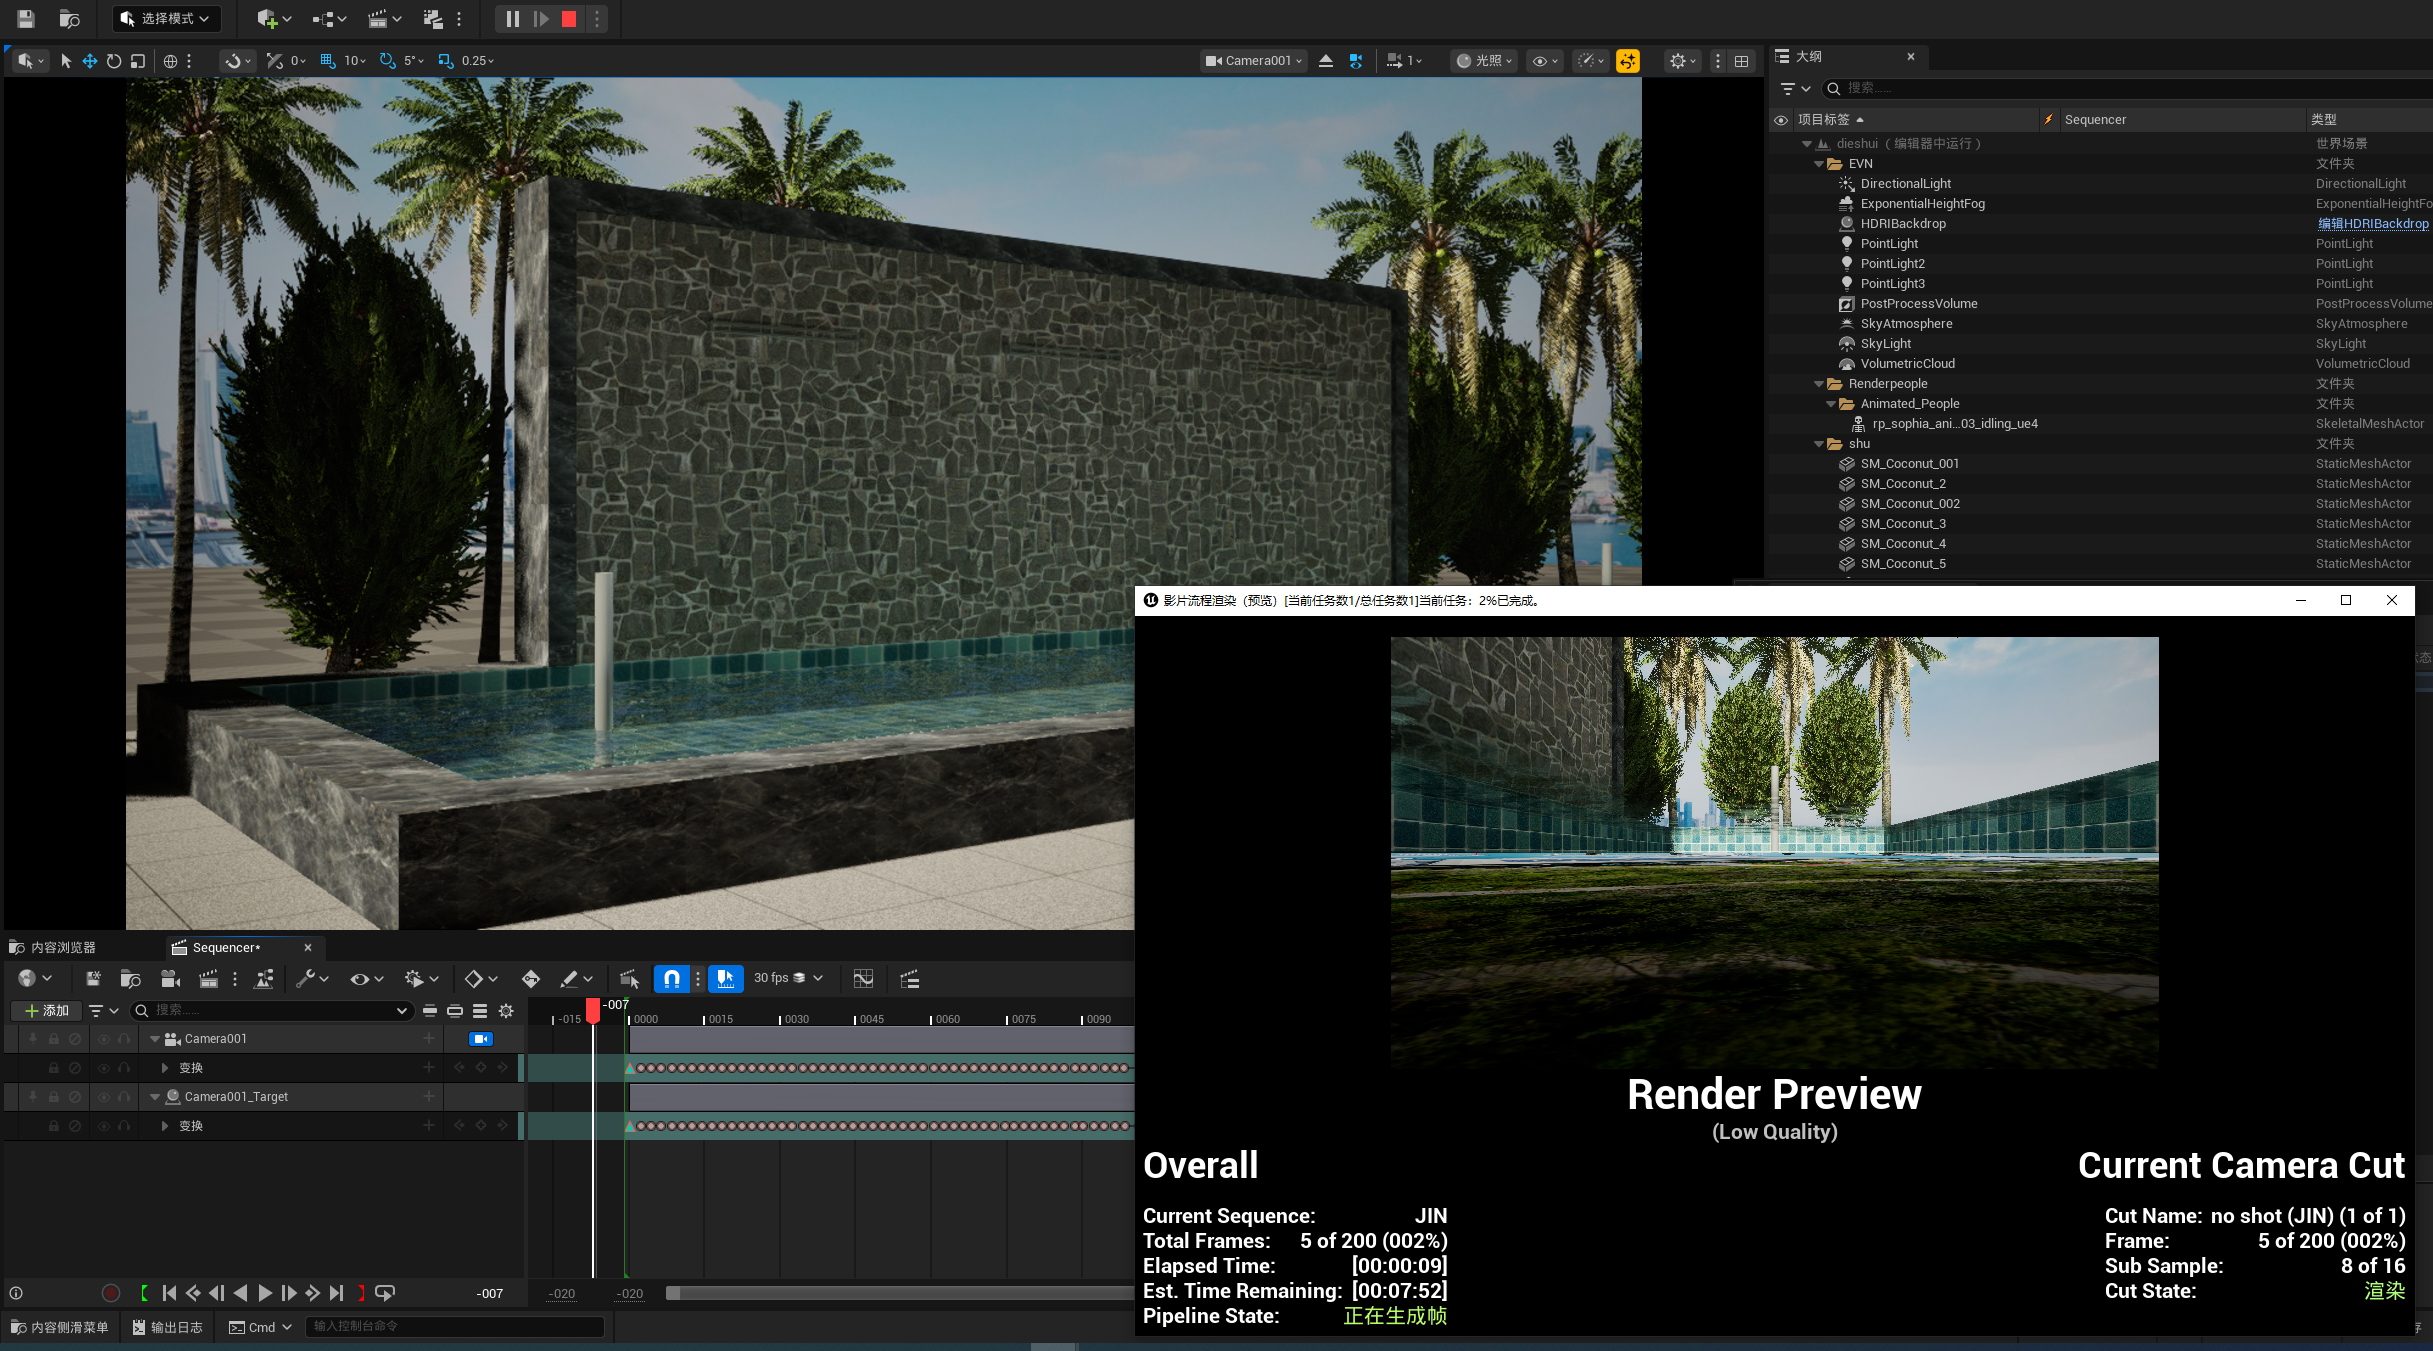This screenshot has height=1351, width=2433.
Task: Click the 编辑HDRIBackdrop link
Action: click(x=2372, y=224)
